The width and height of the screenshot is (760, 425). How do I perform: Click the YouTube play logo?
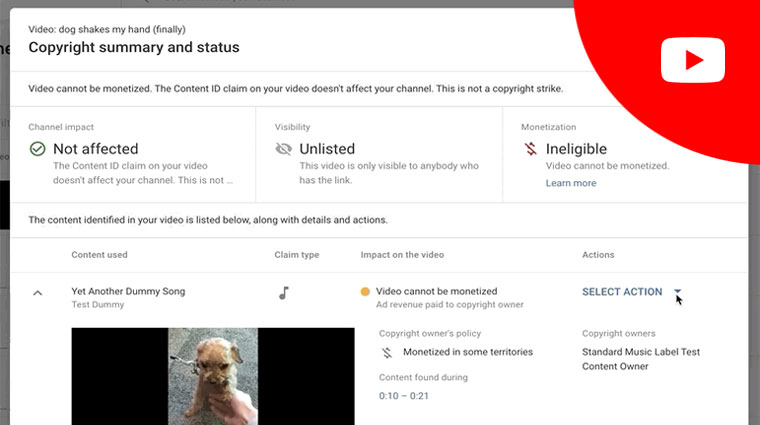click(693, 60)
